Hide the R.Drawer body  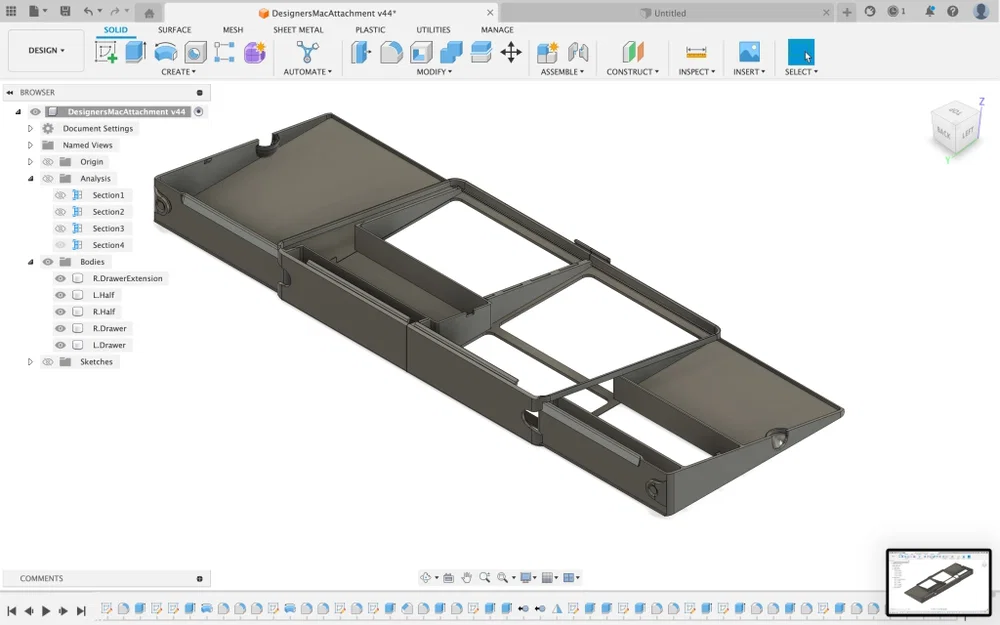pos(60,328)
